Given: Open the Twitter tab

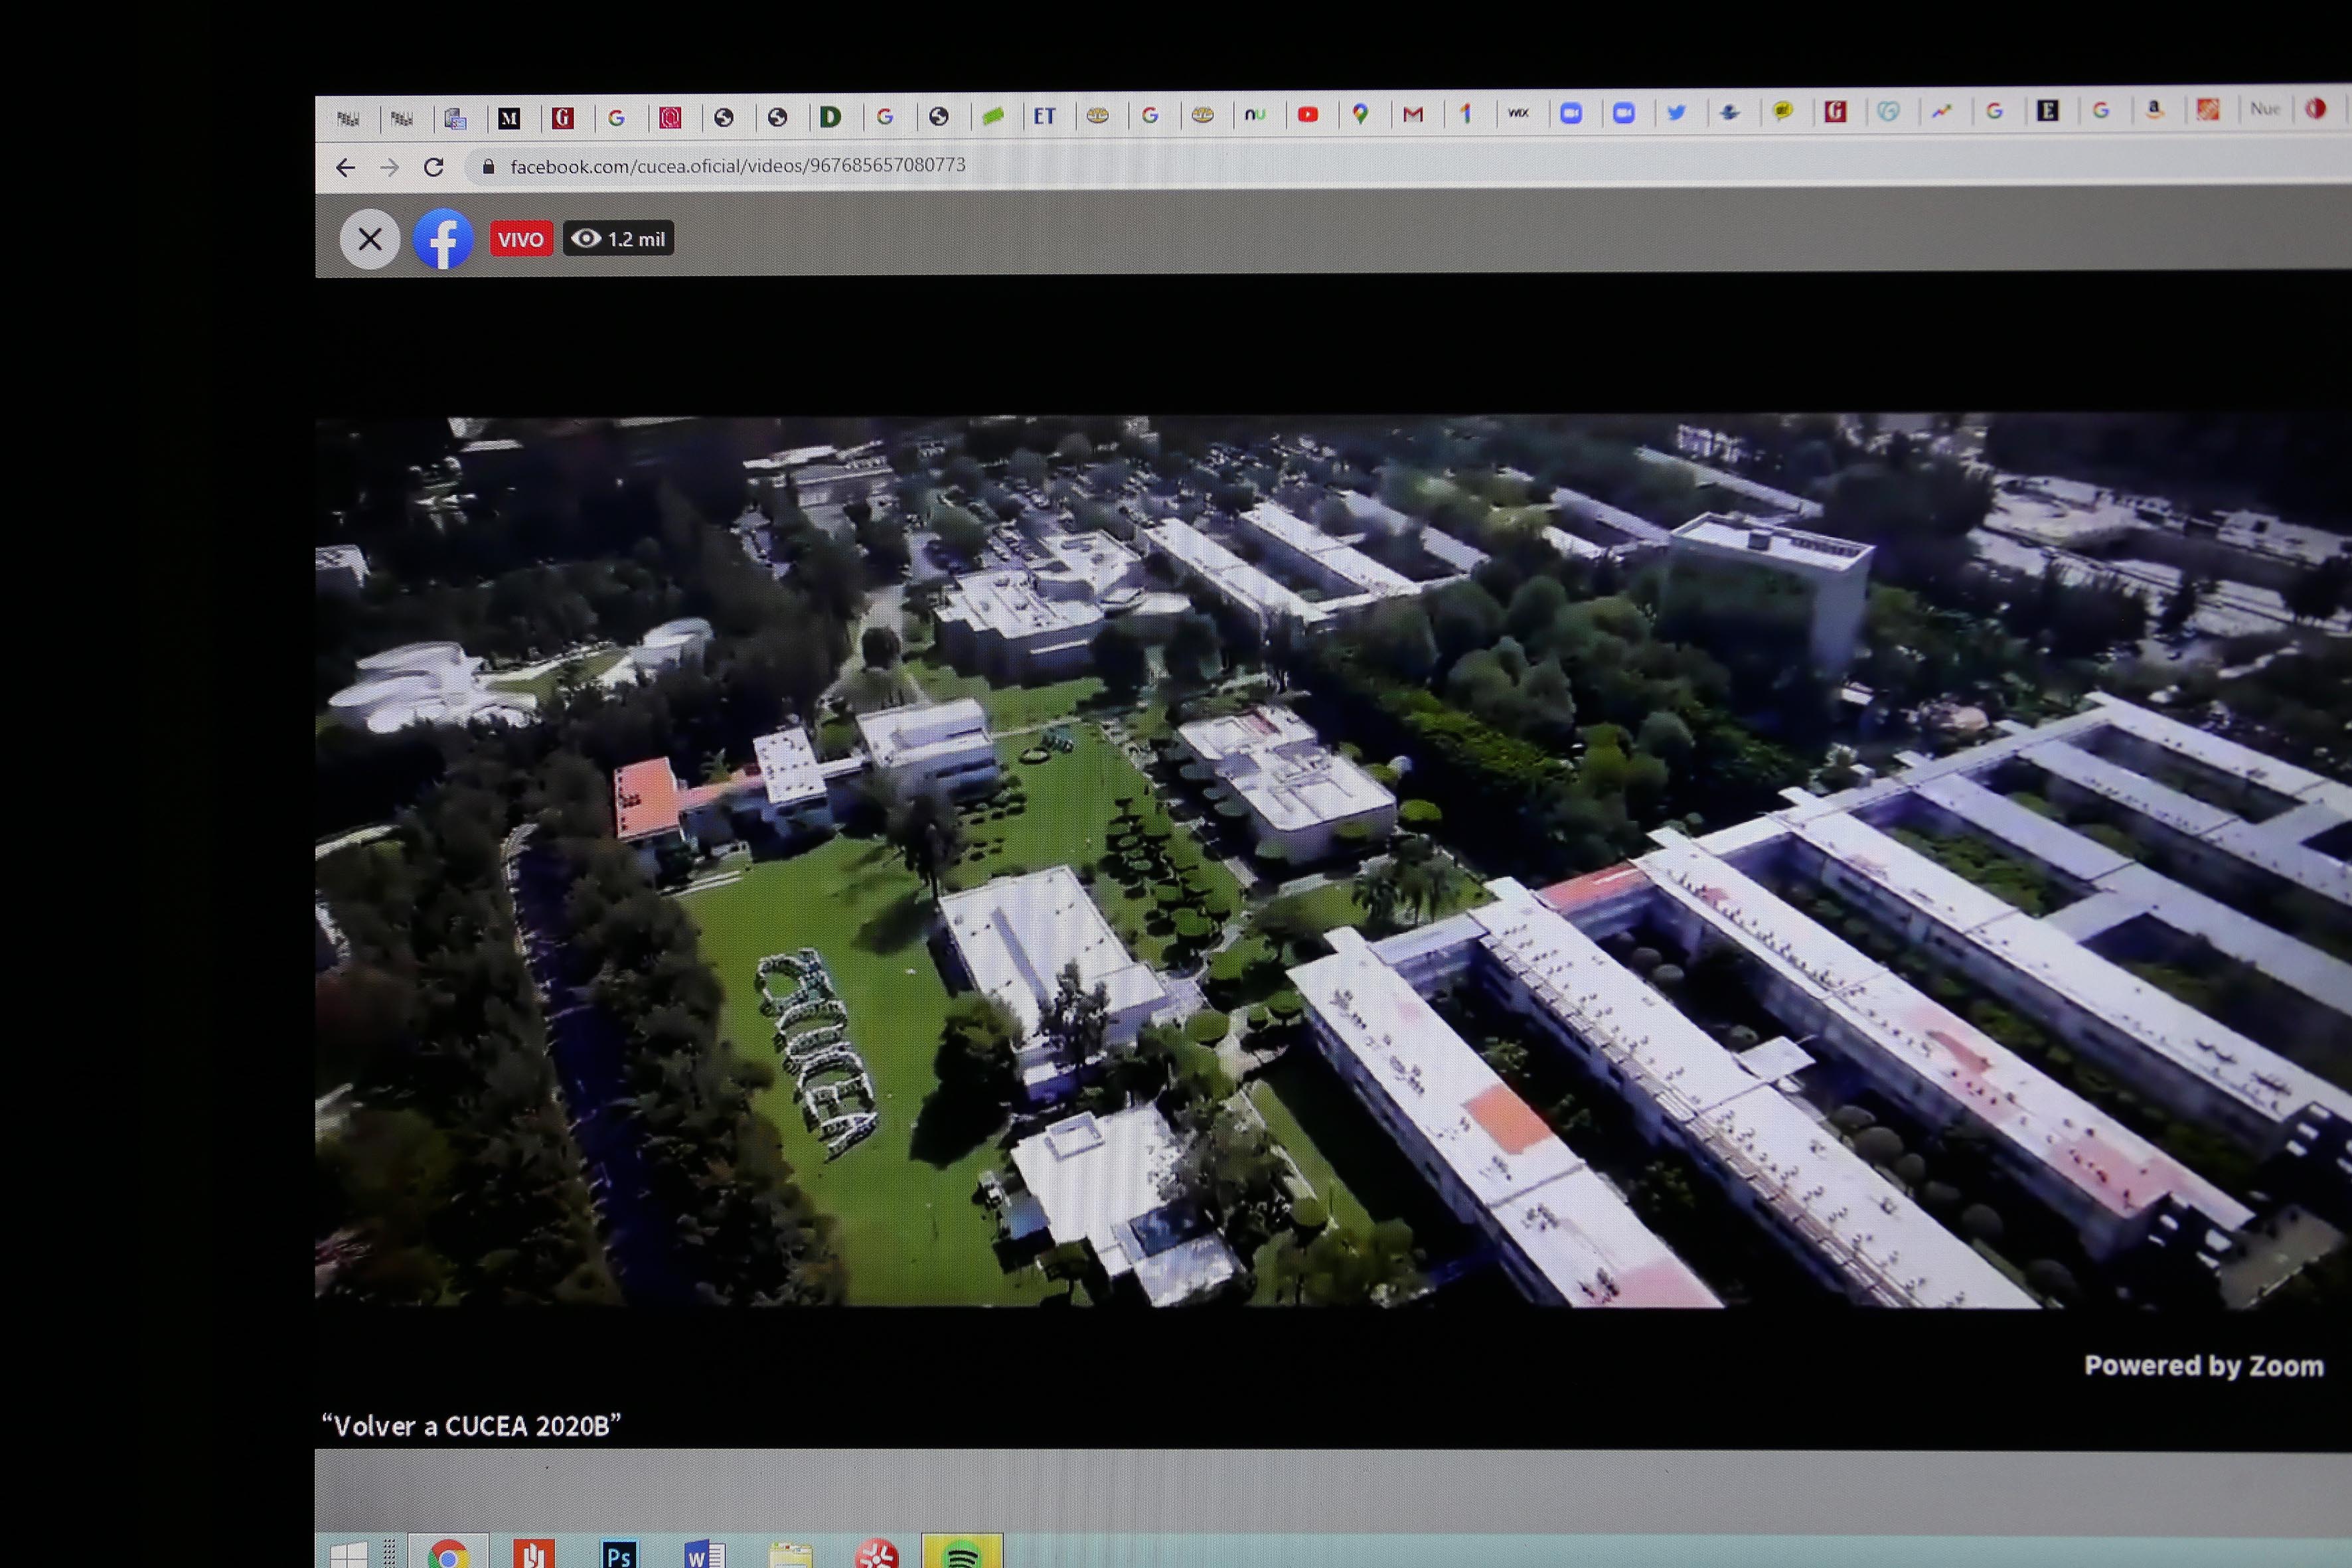Looking at the screenshot, I should [1677, 113].
